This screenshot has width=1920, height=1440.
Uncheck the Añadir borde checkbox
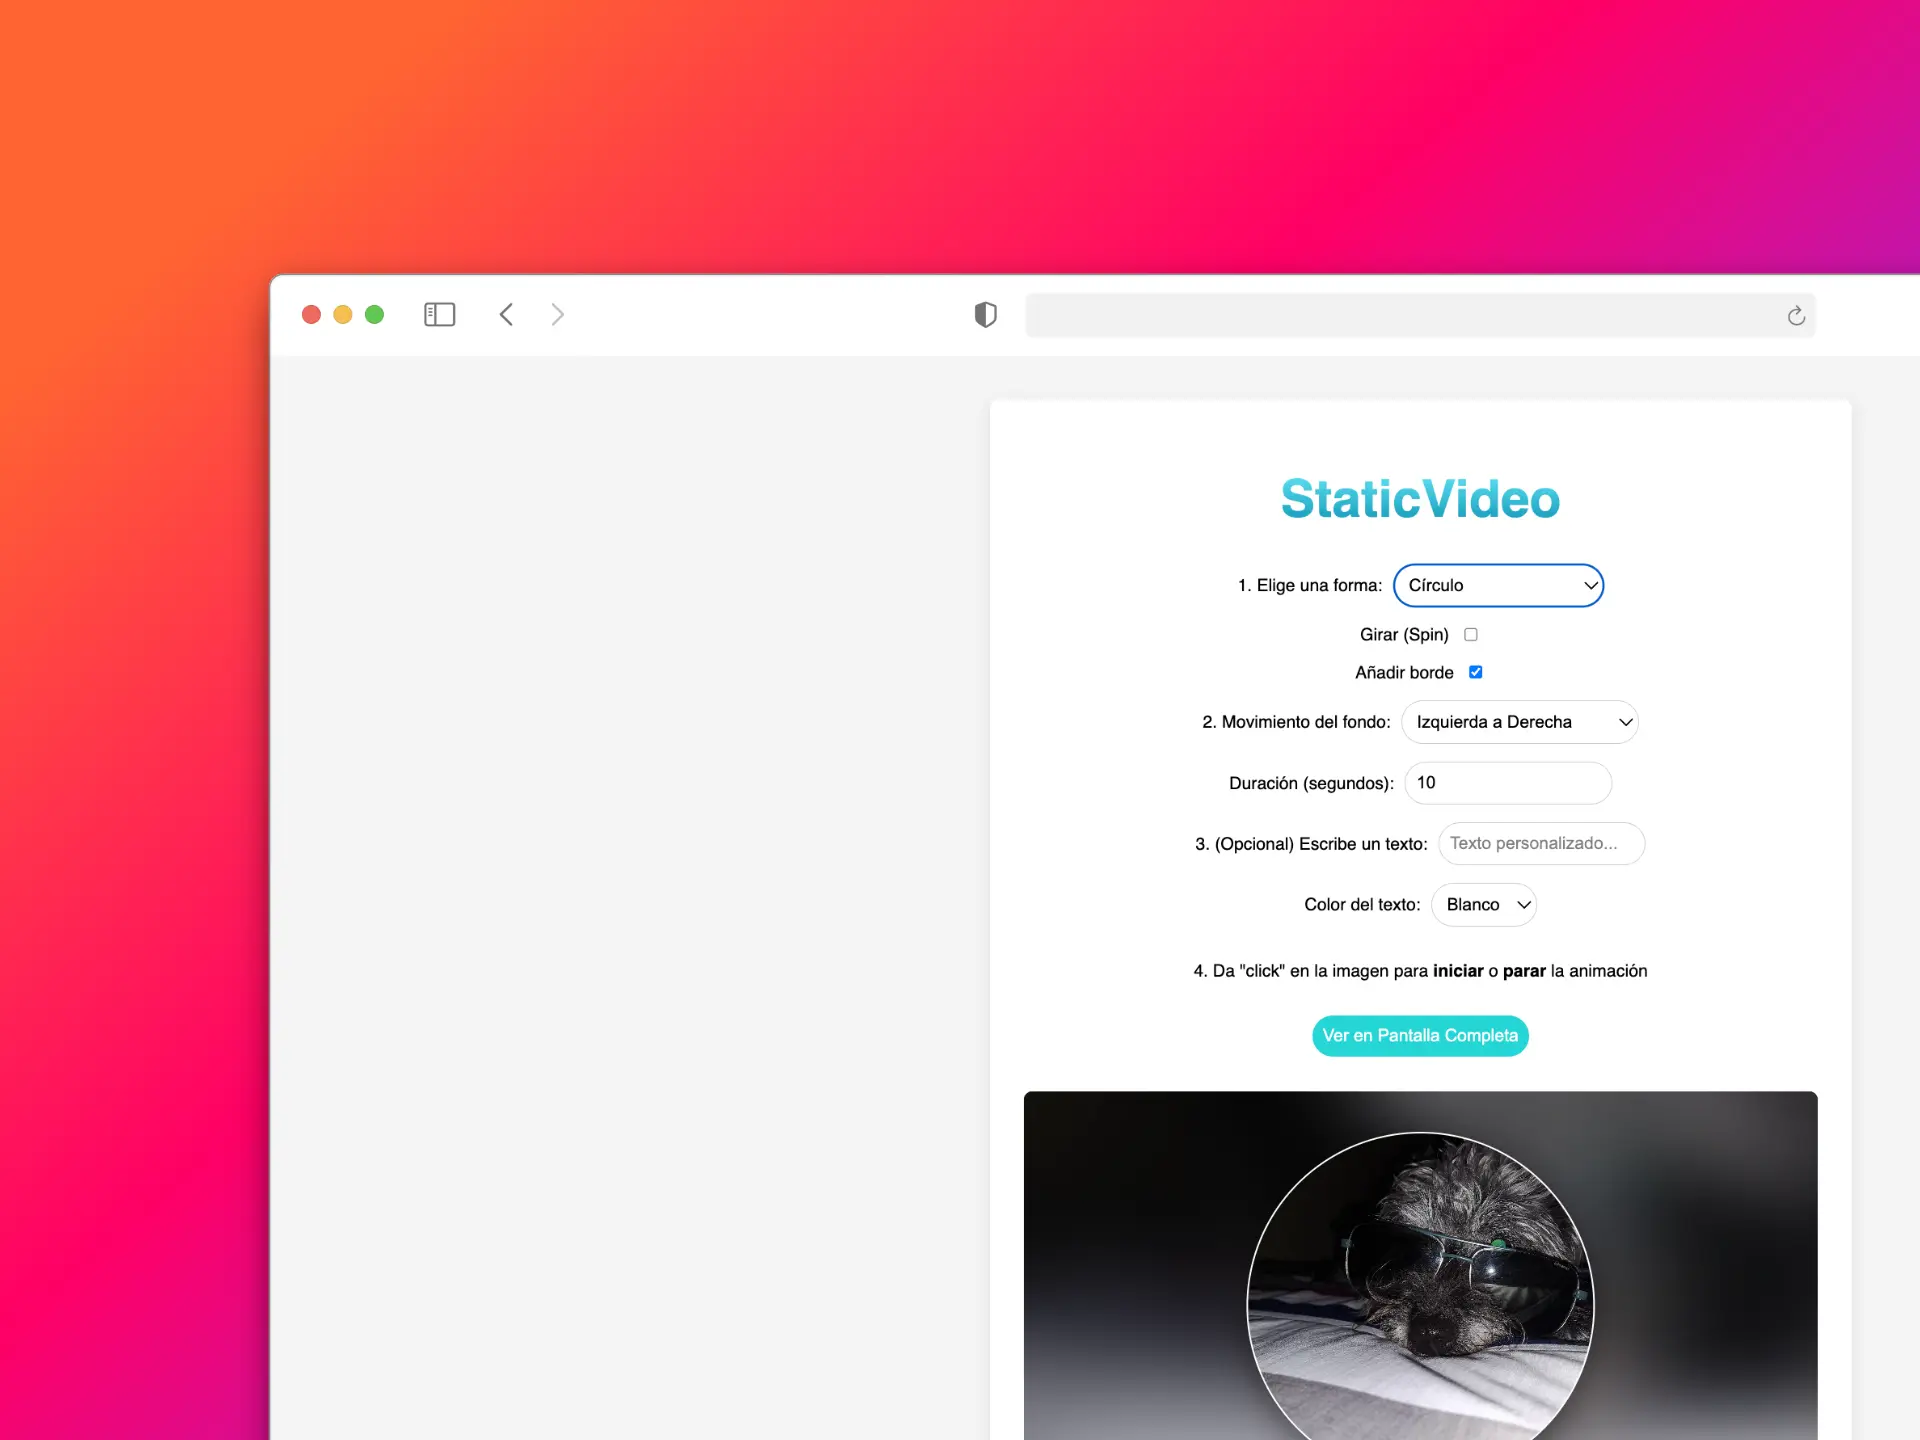(1475, 672)
